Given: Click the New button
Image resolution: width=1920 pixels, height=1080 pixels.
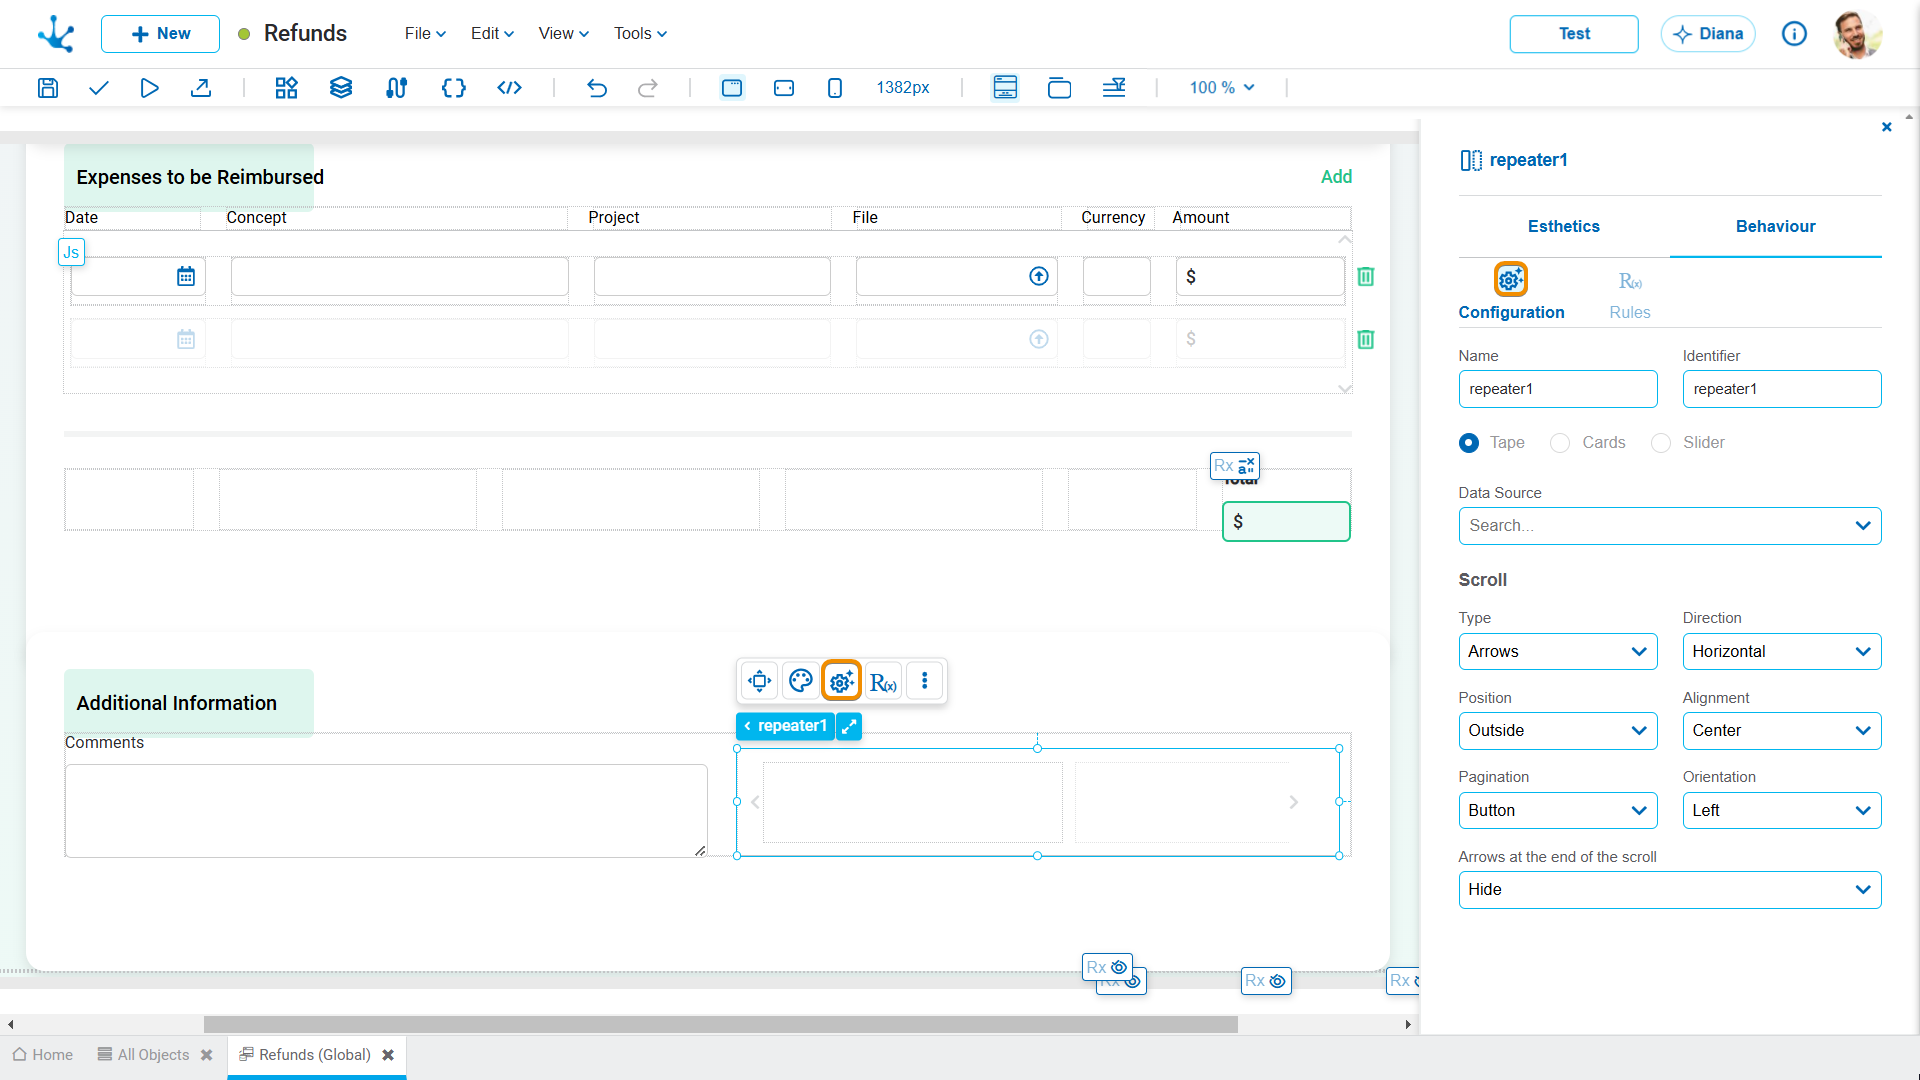Looking at the screenshot, I should pos(160,34).
